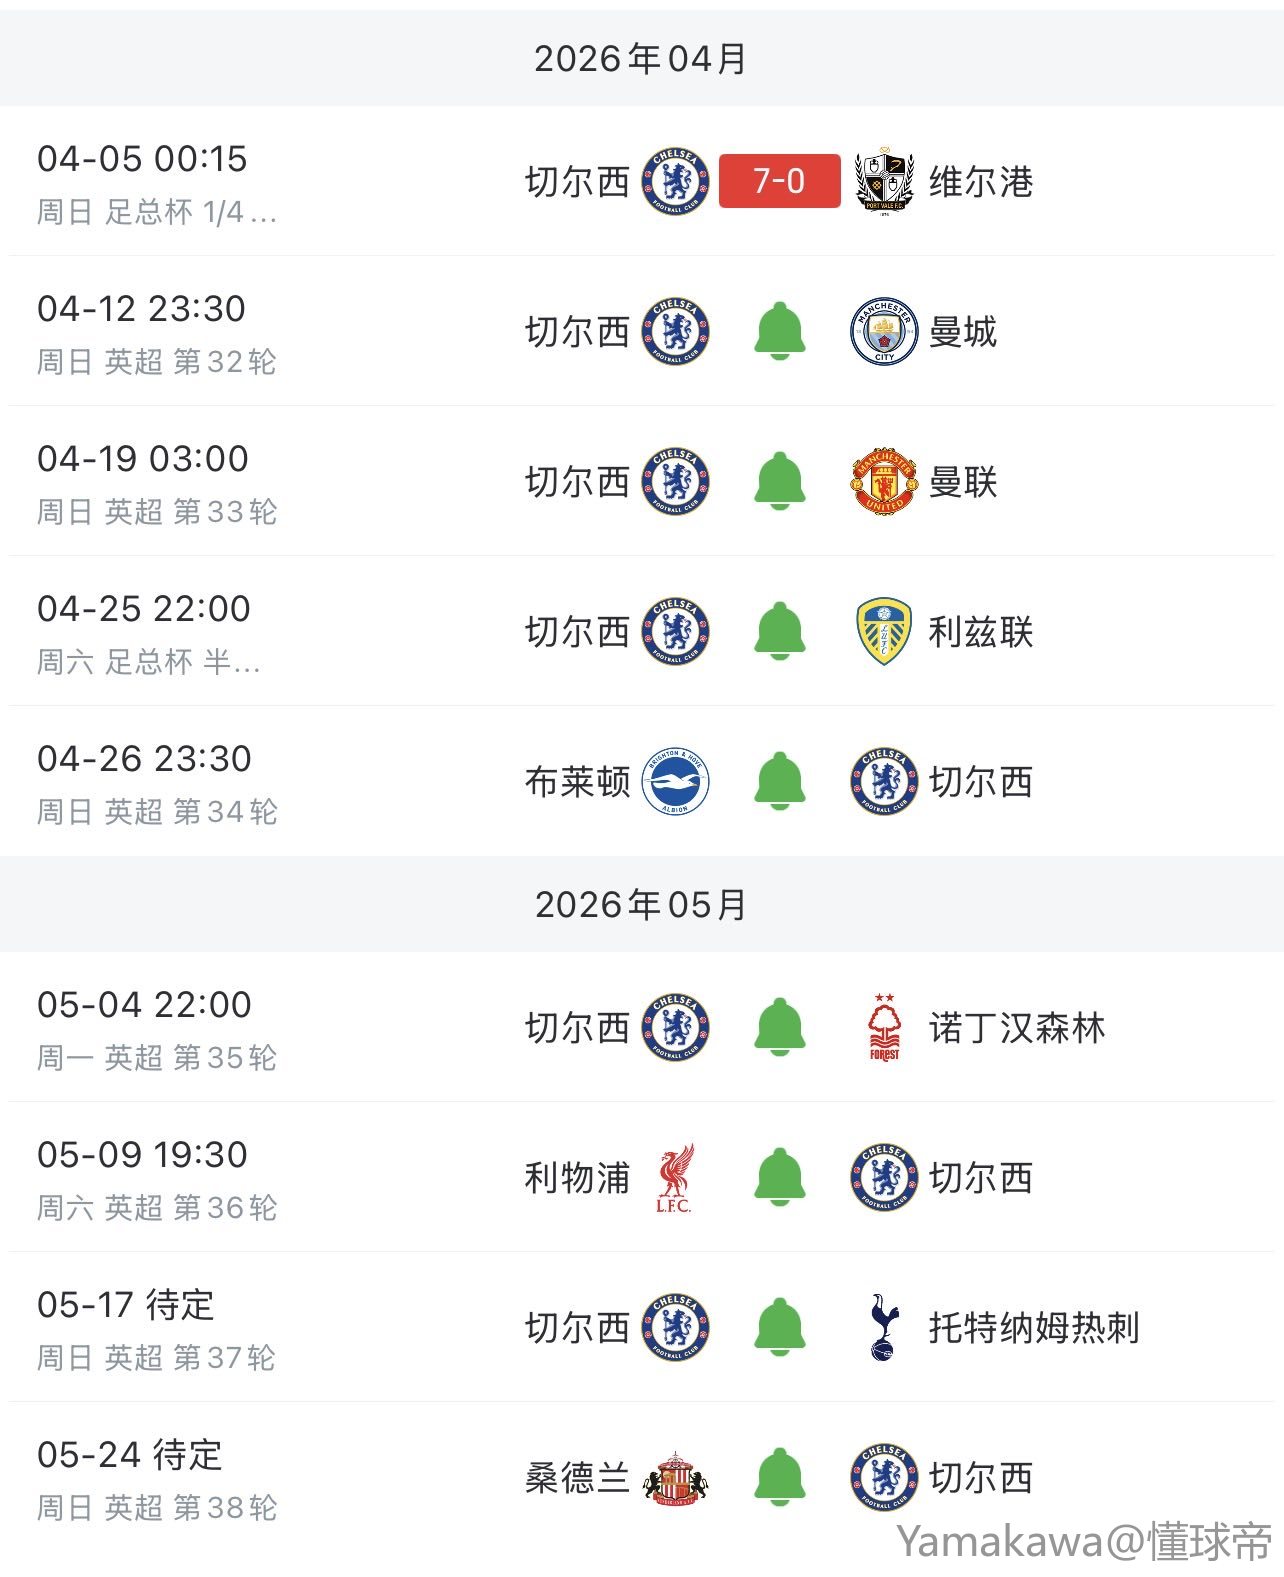Click the 诺丁汉森林 team name
The image size is (1284, 1577).
click(x=1017, y=1028)
